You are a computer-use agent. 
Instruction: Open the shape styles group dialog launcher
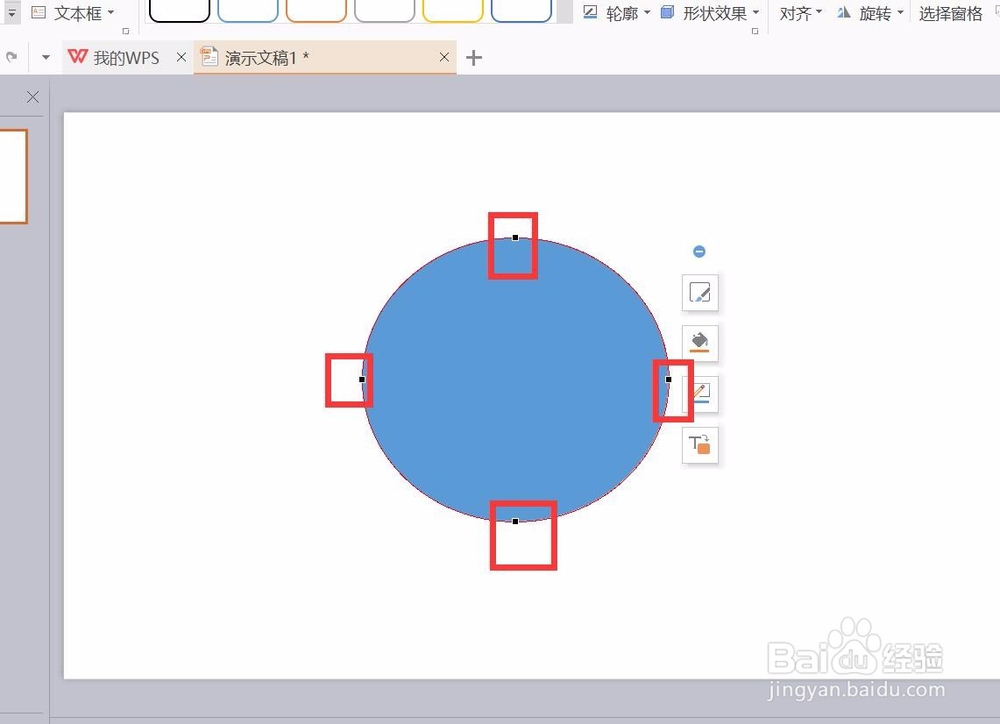click(755, 31)
